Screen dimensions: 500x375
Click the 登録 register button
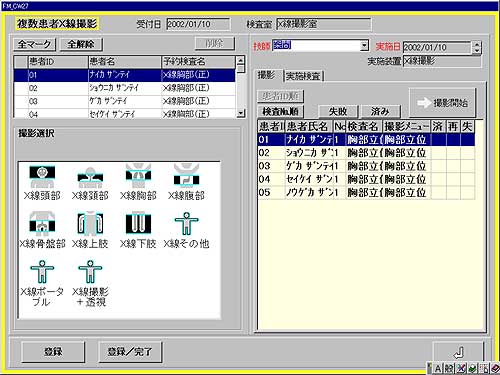53,352
